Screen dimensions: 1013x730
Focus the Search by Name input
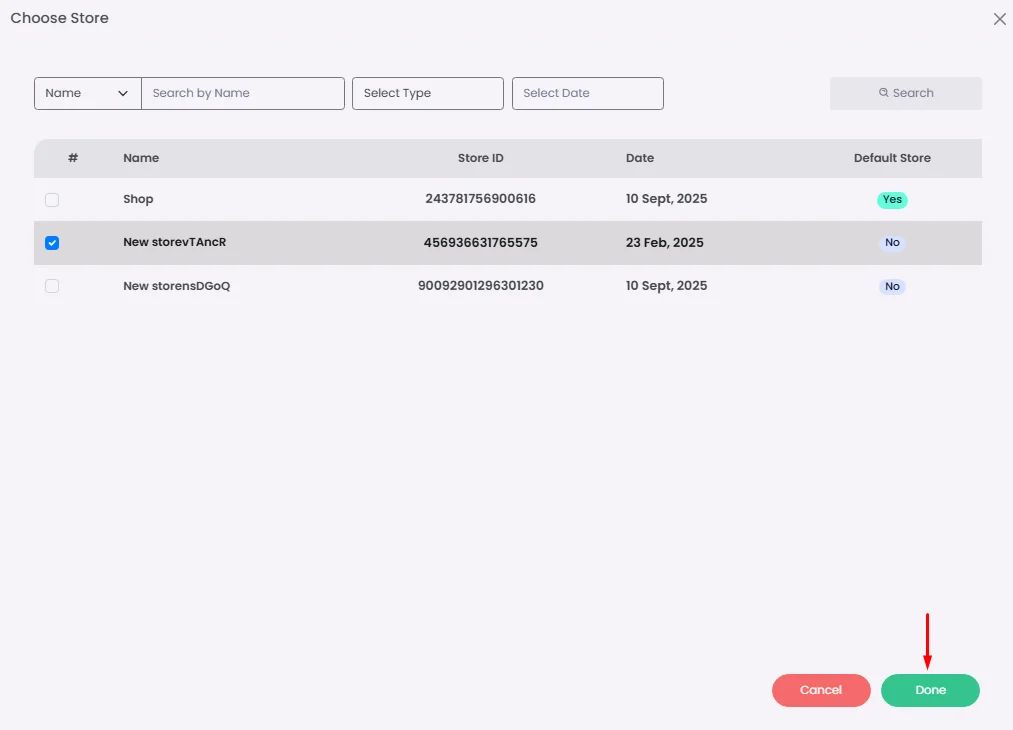tap(243, 93)
